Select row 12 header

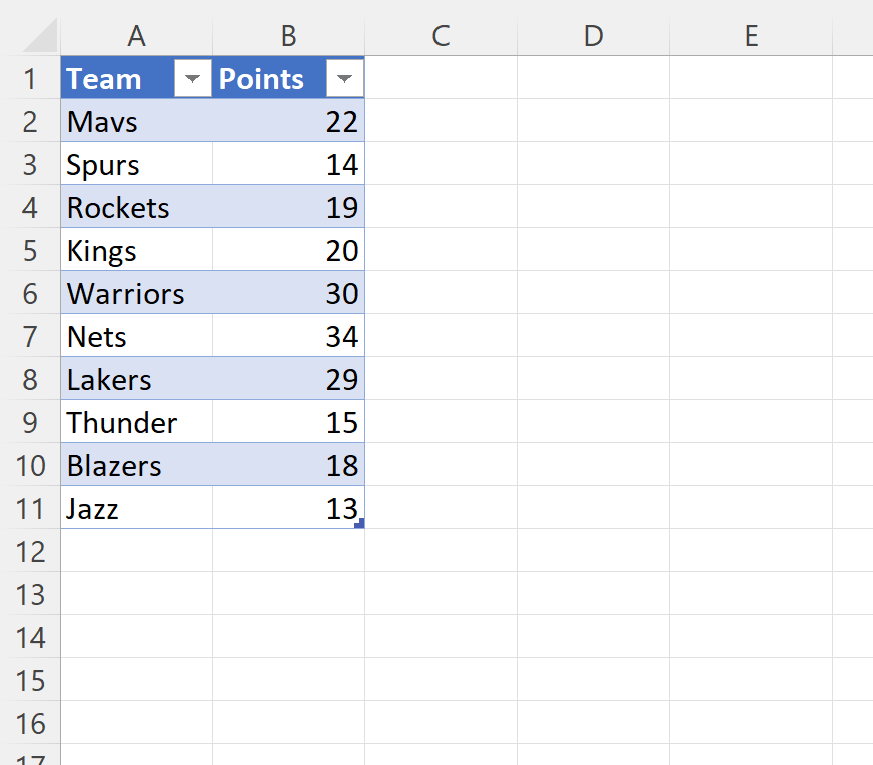(31, 551)
